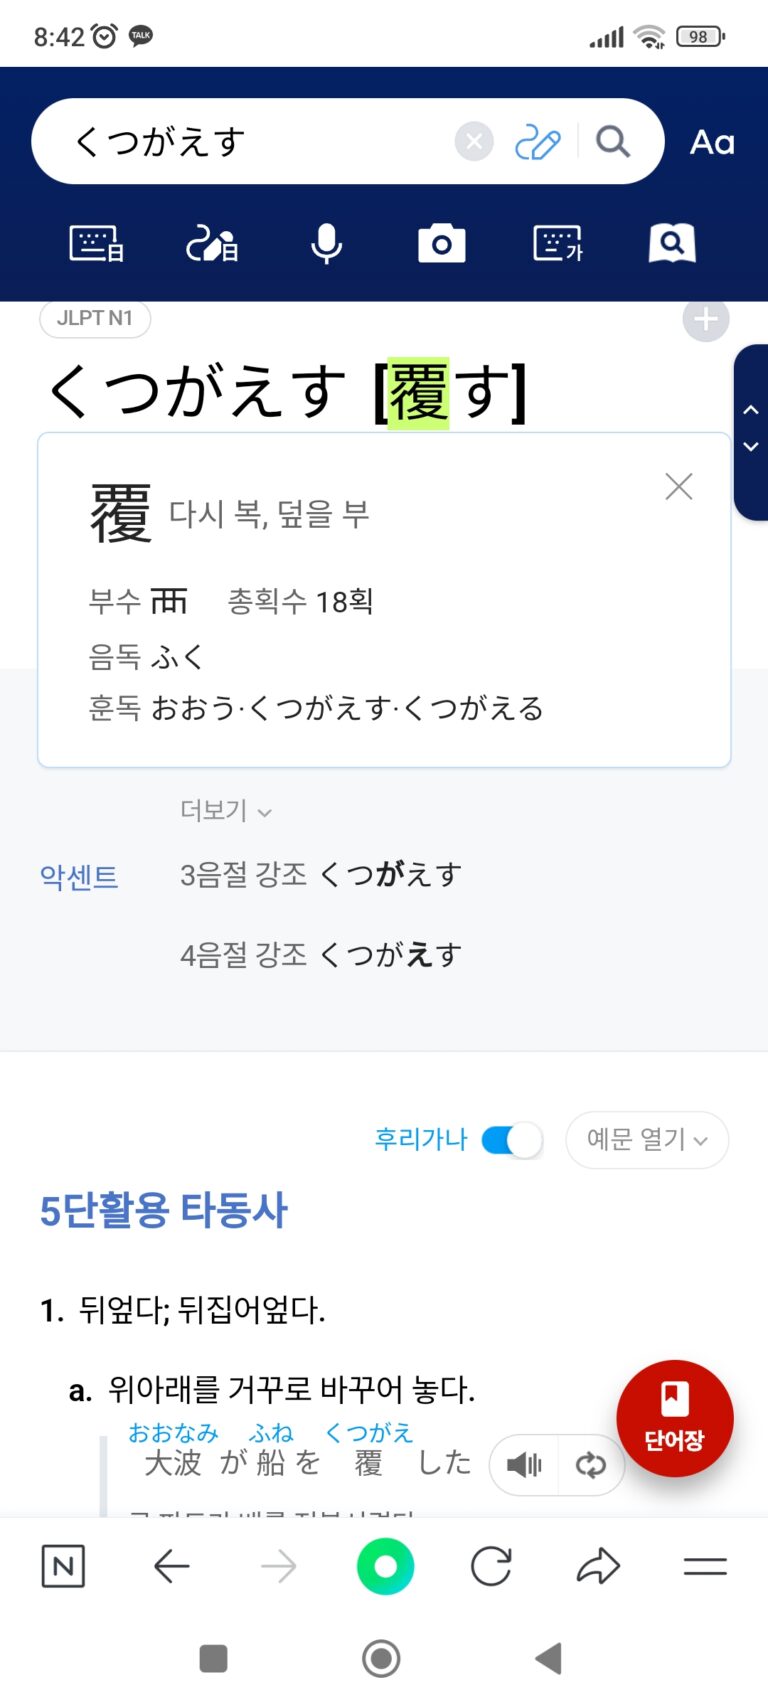768x1707 pixels.
Task: Tap the highlighted 覆 kanji in headword
Action: (x=418, y=392)
